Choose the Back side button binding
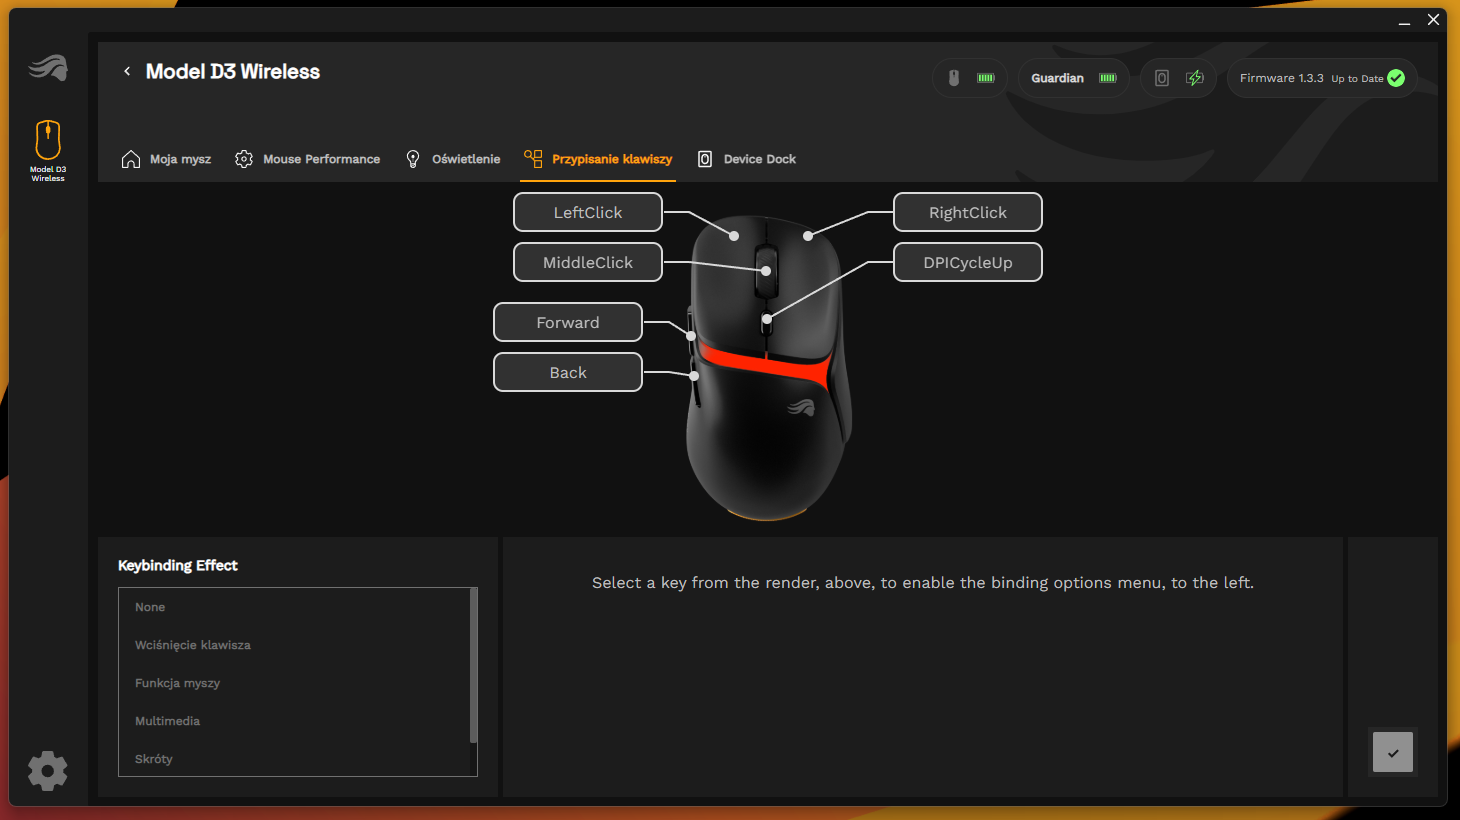Image resolution: width=1460 pixels, height=820 pixels. point(568,372)
